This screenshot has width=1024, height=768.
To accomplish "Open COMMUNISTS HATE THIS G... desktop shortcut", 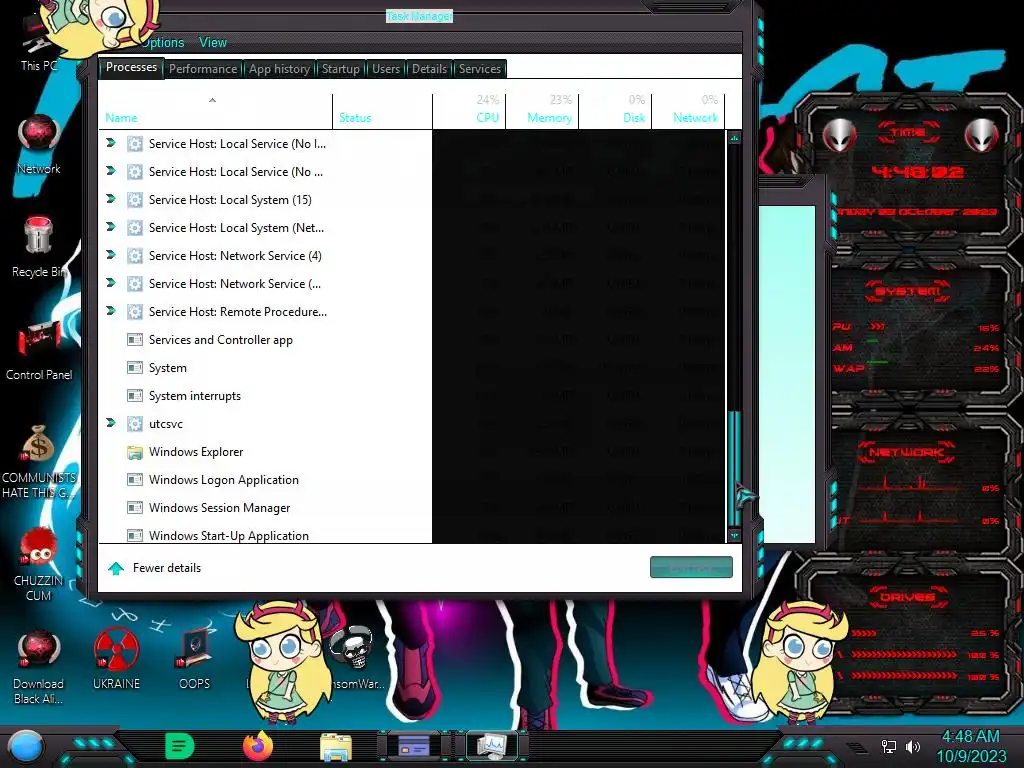I will (x=39, y=461).
